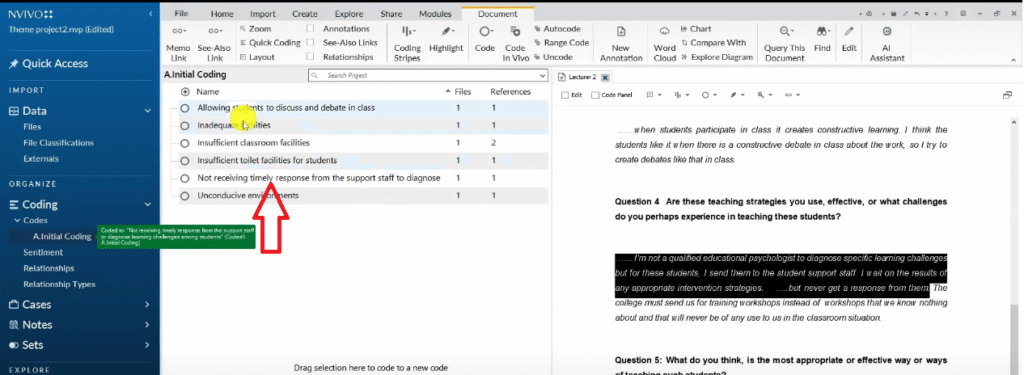Open the Zoom option in ribbon
The width and height of the screenshot is (1024, 375).
[x=255, y=29]
